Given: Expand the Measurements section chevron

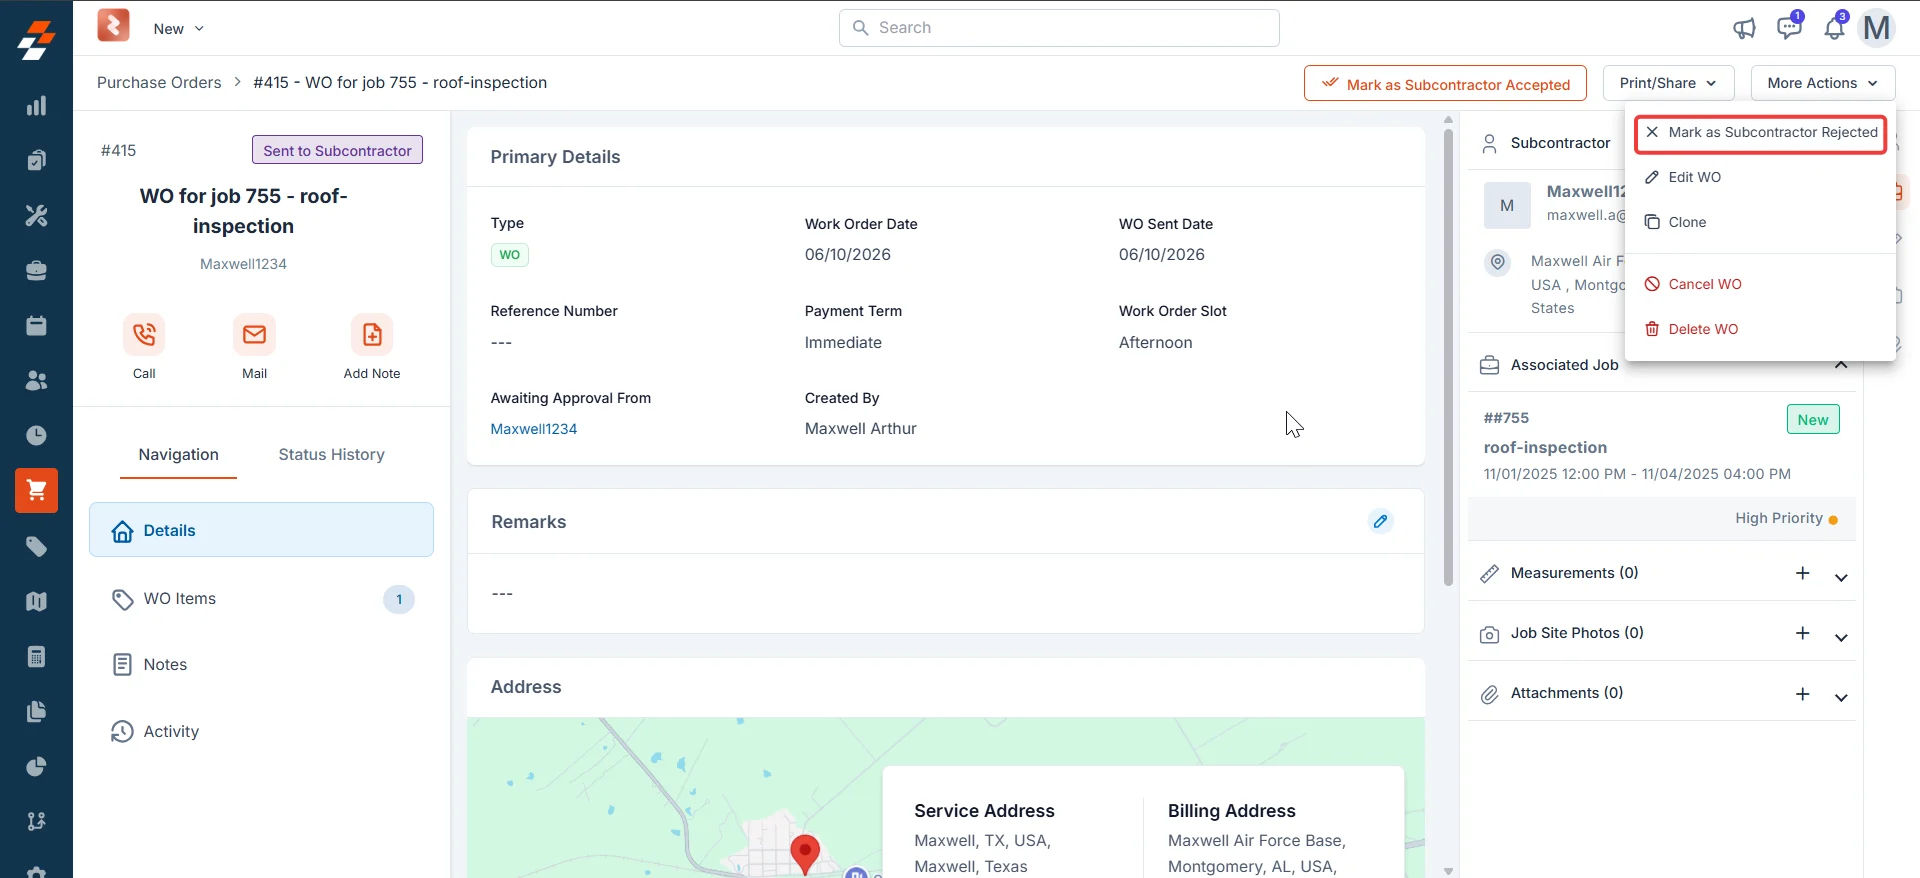Looking at the screenshot, I should coord(1841,578).
